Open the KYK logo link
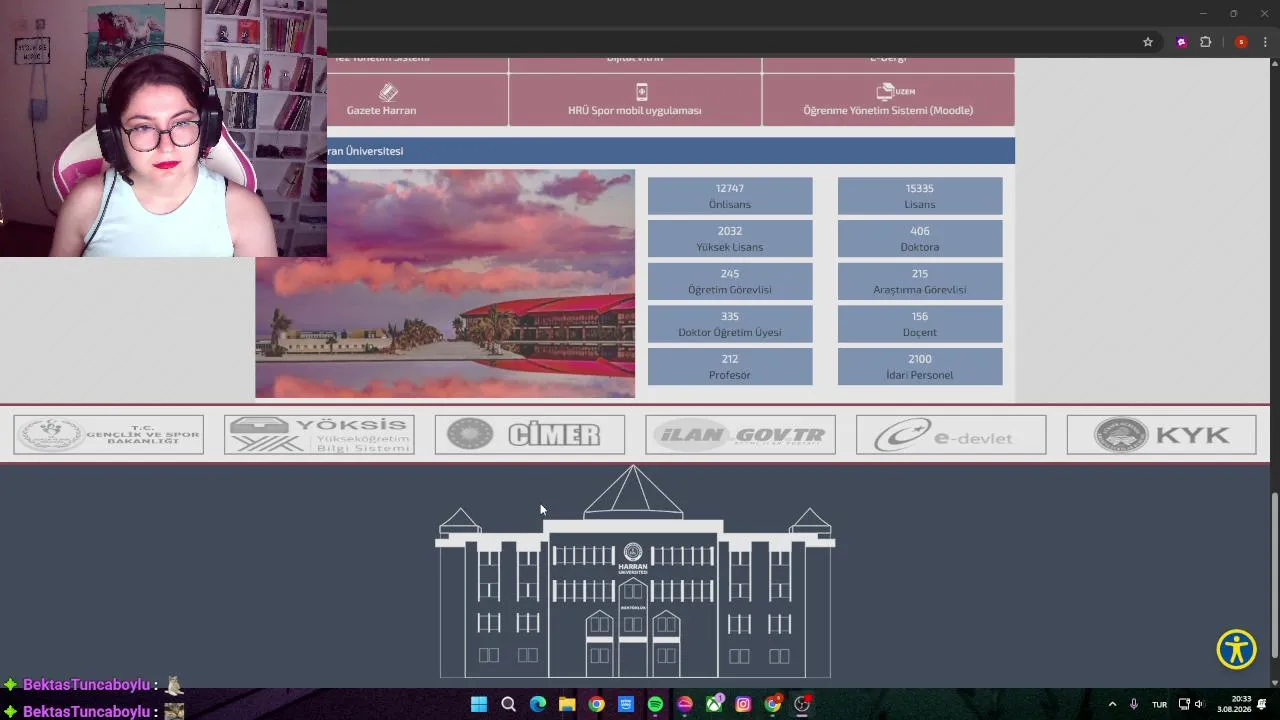The image size is (1280, 720). [x=1161, y=435]
